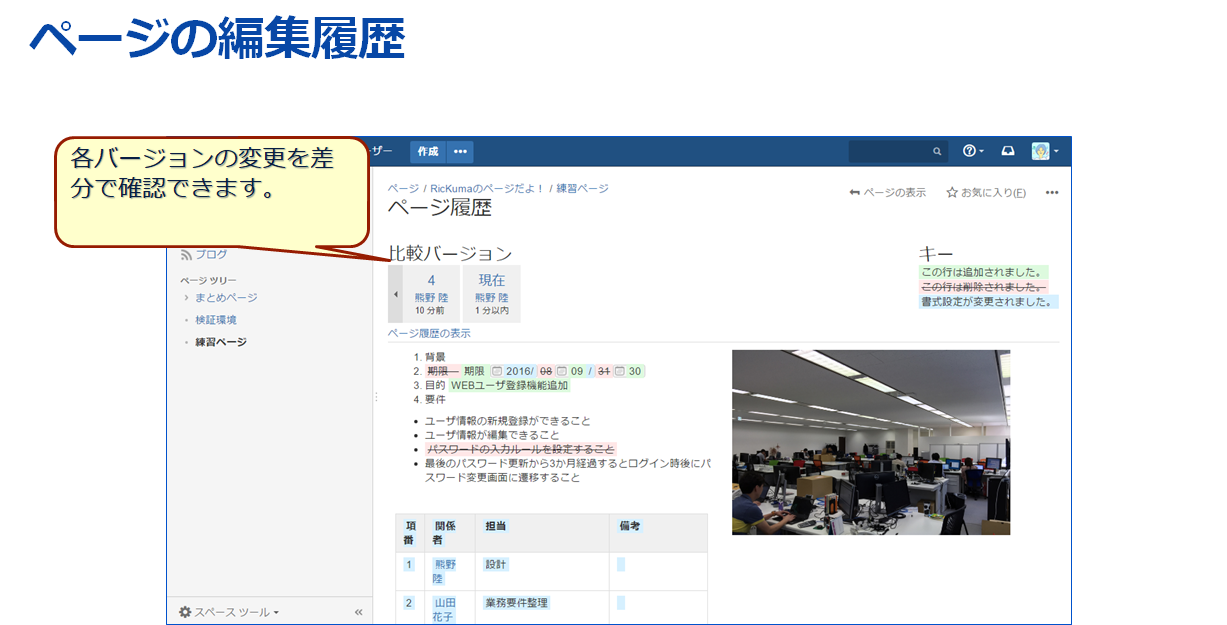1227x625 pixels.
Task: Click the 設計 table cell
Action: [542, 572]
